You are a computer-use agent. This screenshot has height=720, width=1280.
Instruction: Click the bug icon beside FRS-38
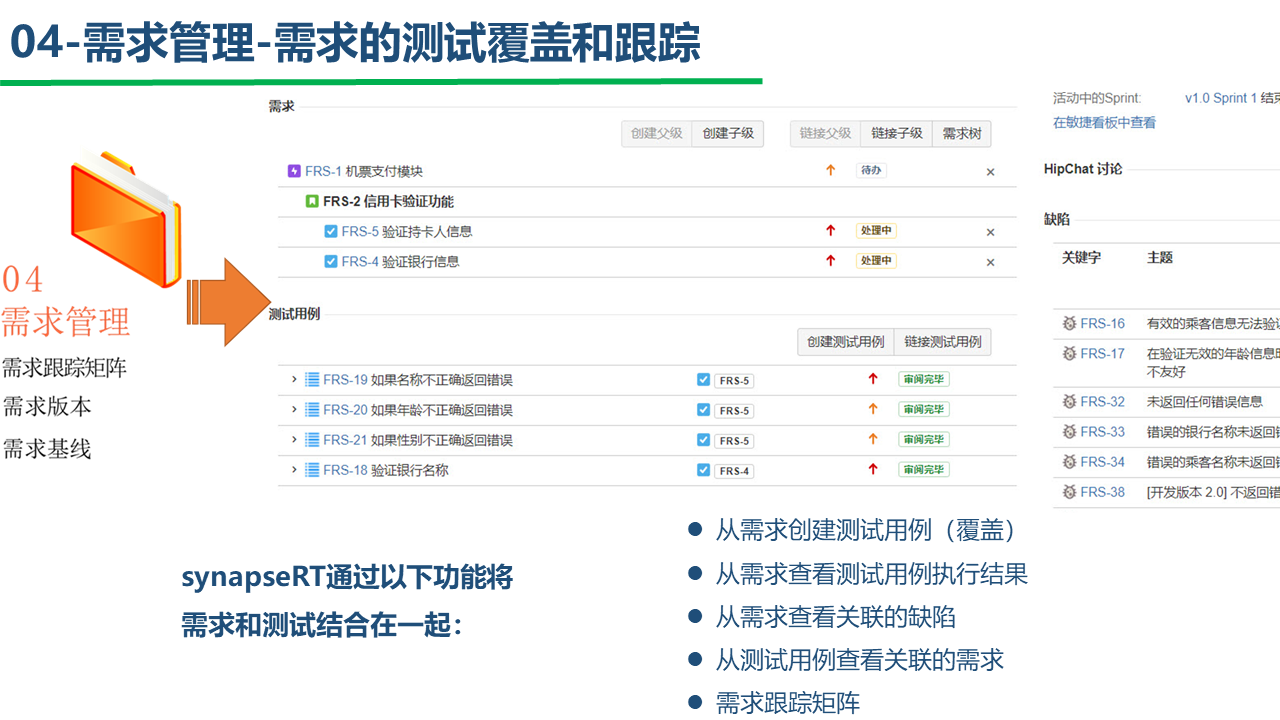(x=1069, y=491)
